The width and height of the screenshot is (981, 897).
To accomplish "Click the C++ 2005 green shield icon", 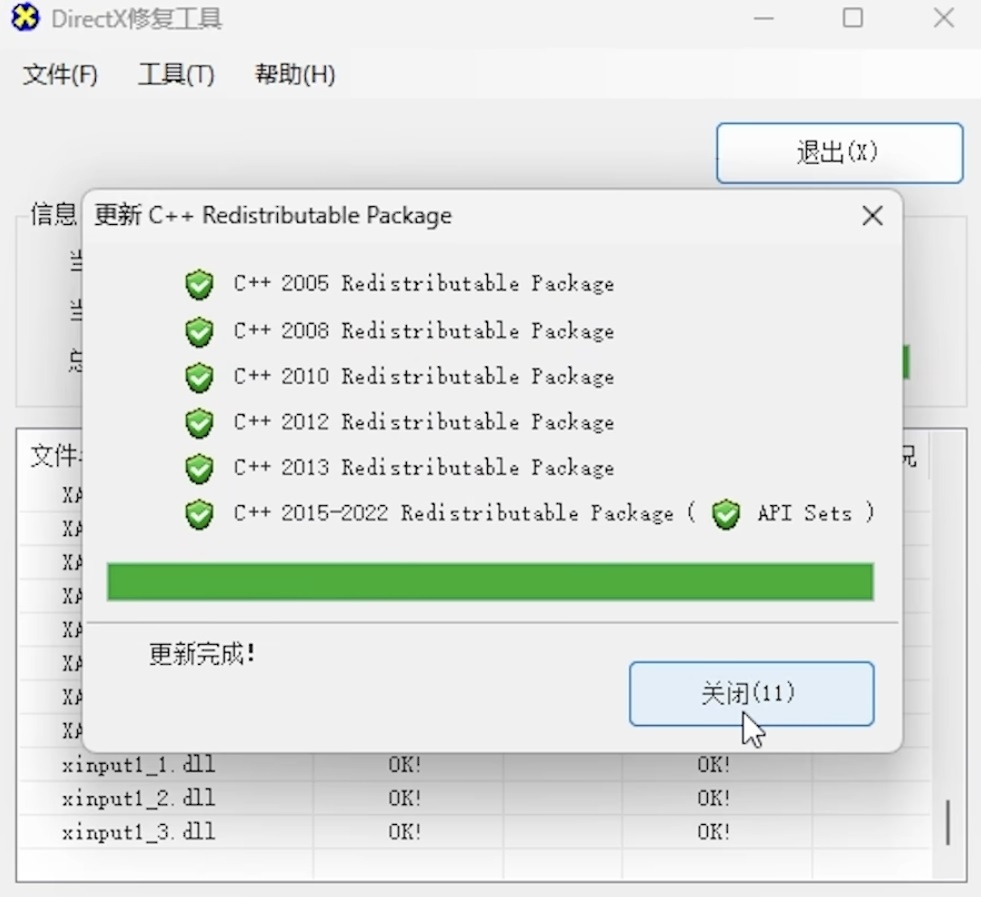I will (200, 285).
